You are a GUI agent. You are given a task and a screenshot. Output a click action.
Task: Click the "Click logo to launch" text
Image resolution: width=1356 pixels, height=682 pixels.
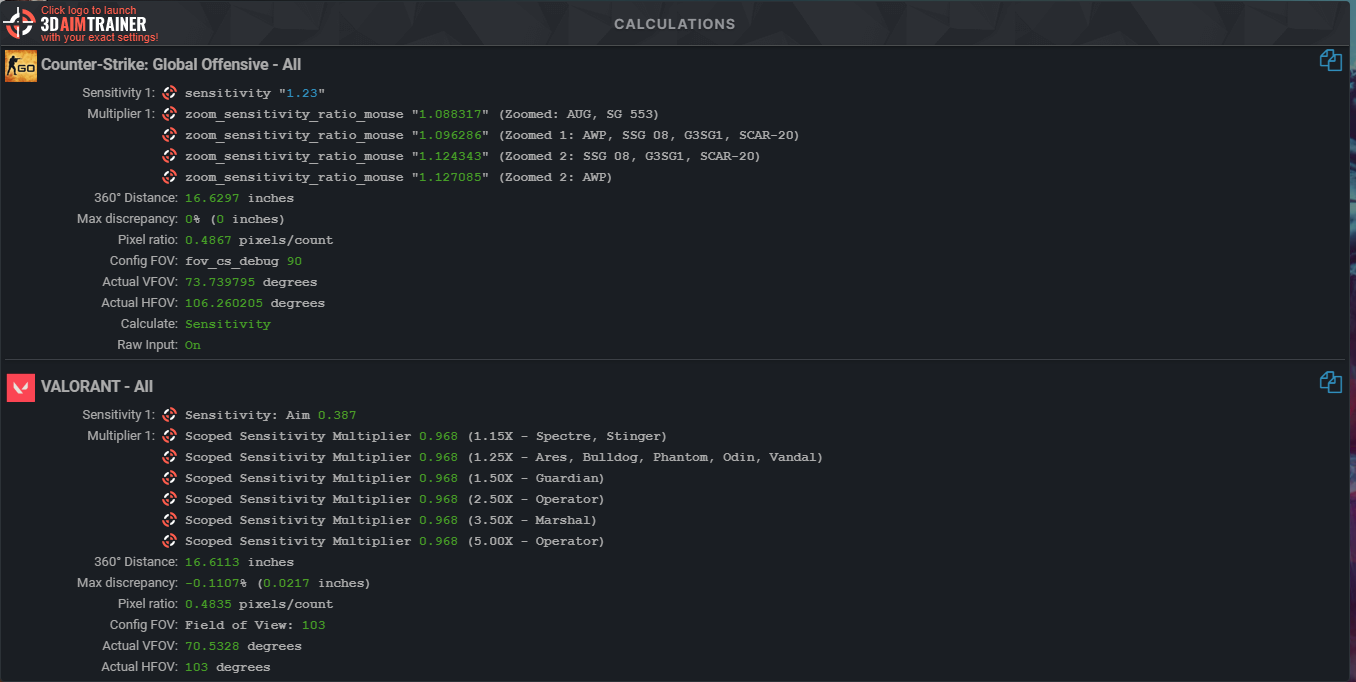pos(89,10)
